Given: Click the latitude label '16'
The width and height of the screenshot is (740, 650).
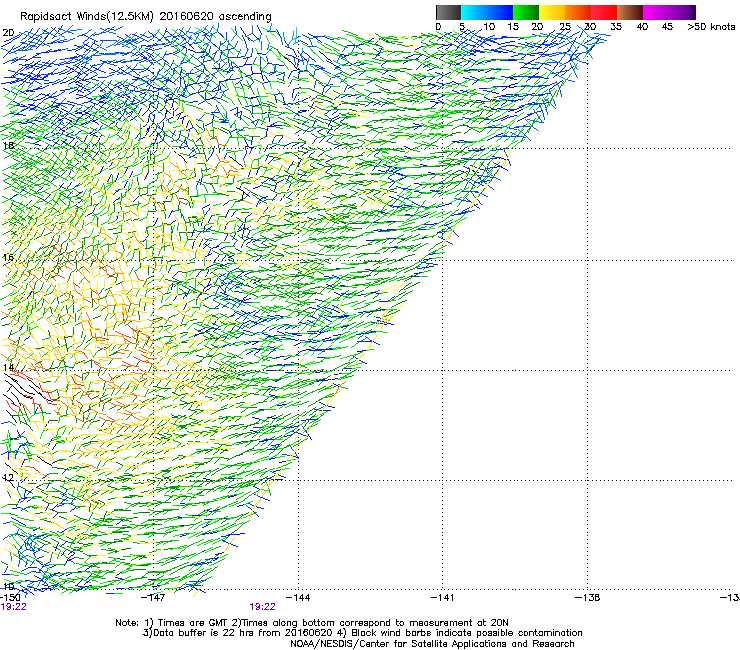Looking at the screenshot, I should click(8, 258).
